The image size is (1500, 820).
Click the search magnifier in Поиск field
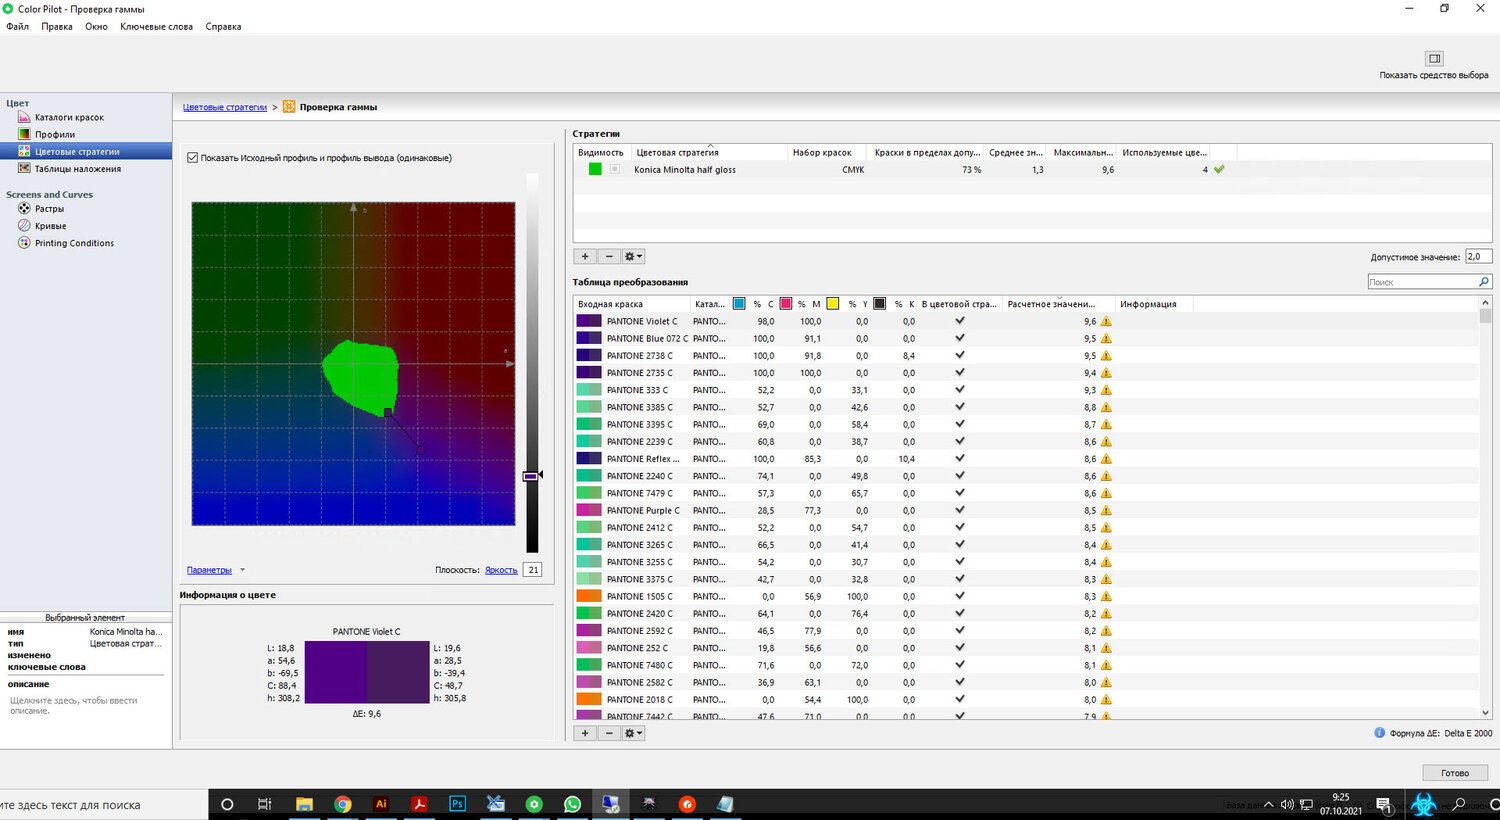(1484, 282)
